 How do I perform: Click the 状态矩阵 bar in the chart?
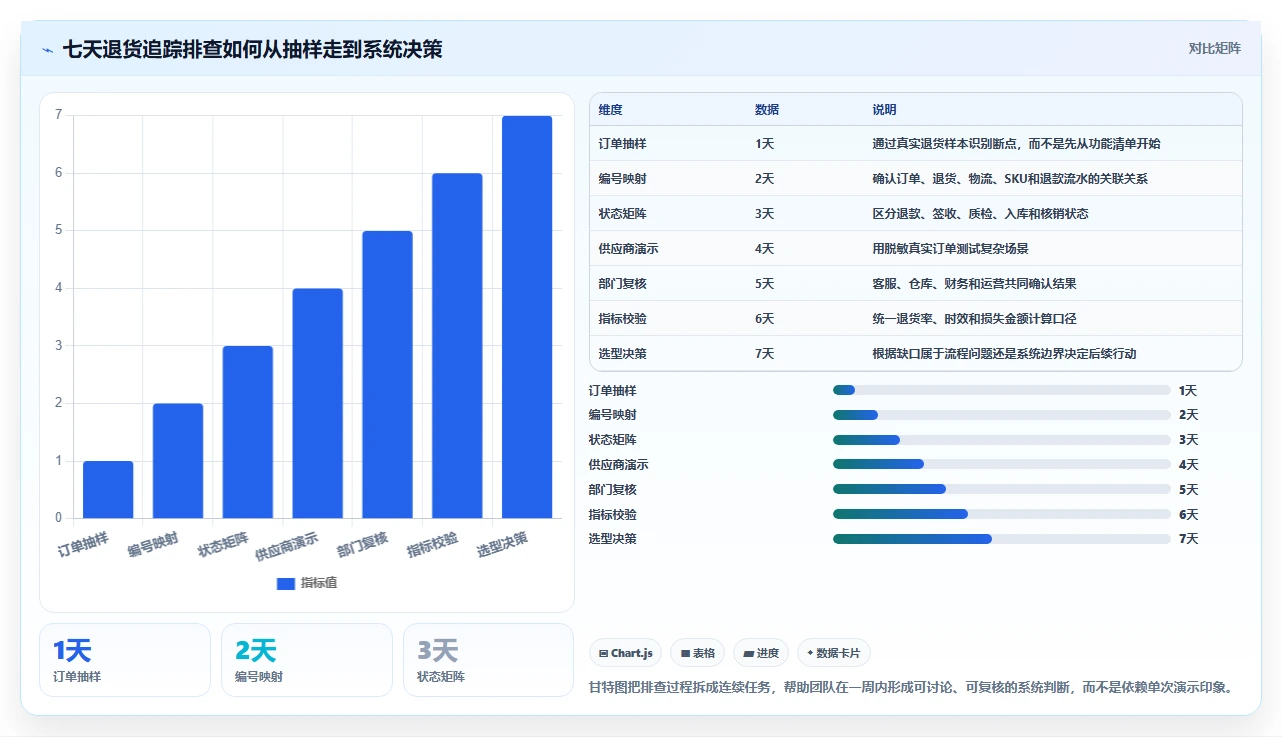248,432
